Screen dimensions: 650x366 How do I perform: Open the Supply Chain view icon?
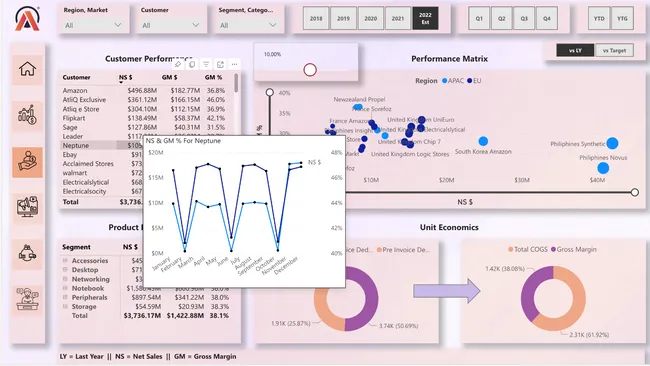[27, 253]
